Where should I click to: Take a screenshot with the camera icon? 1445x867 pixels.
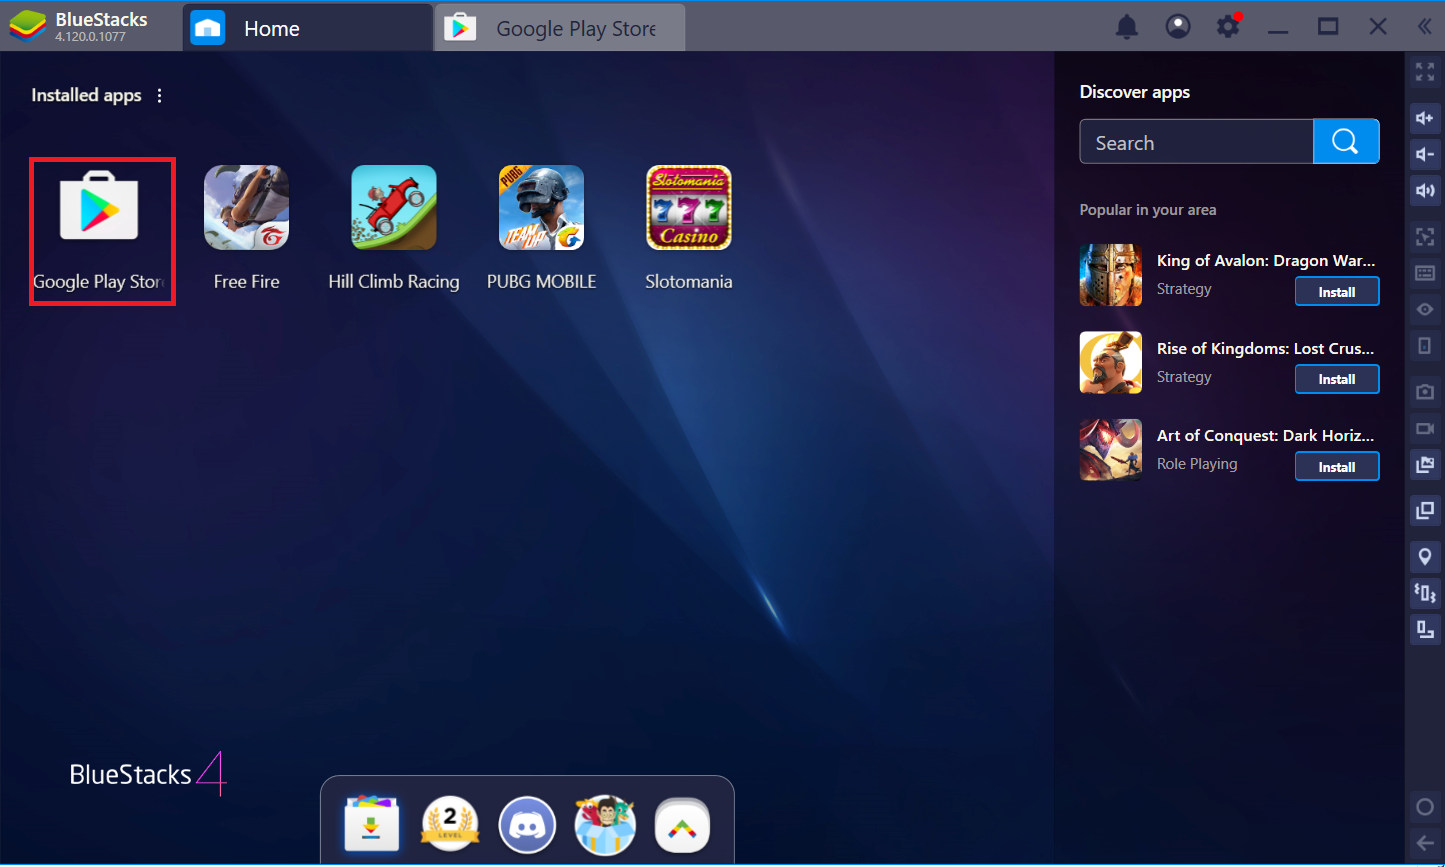click(x=1425, y=392)
